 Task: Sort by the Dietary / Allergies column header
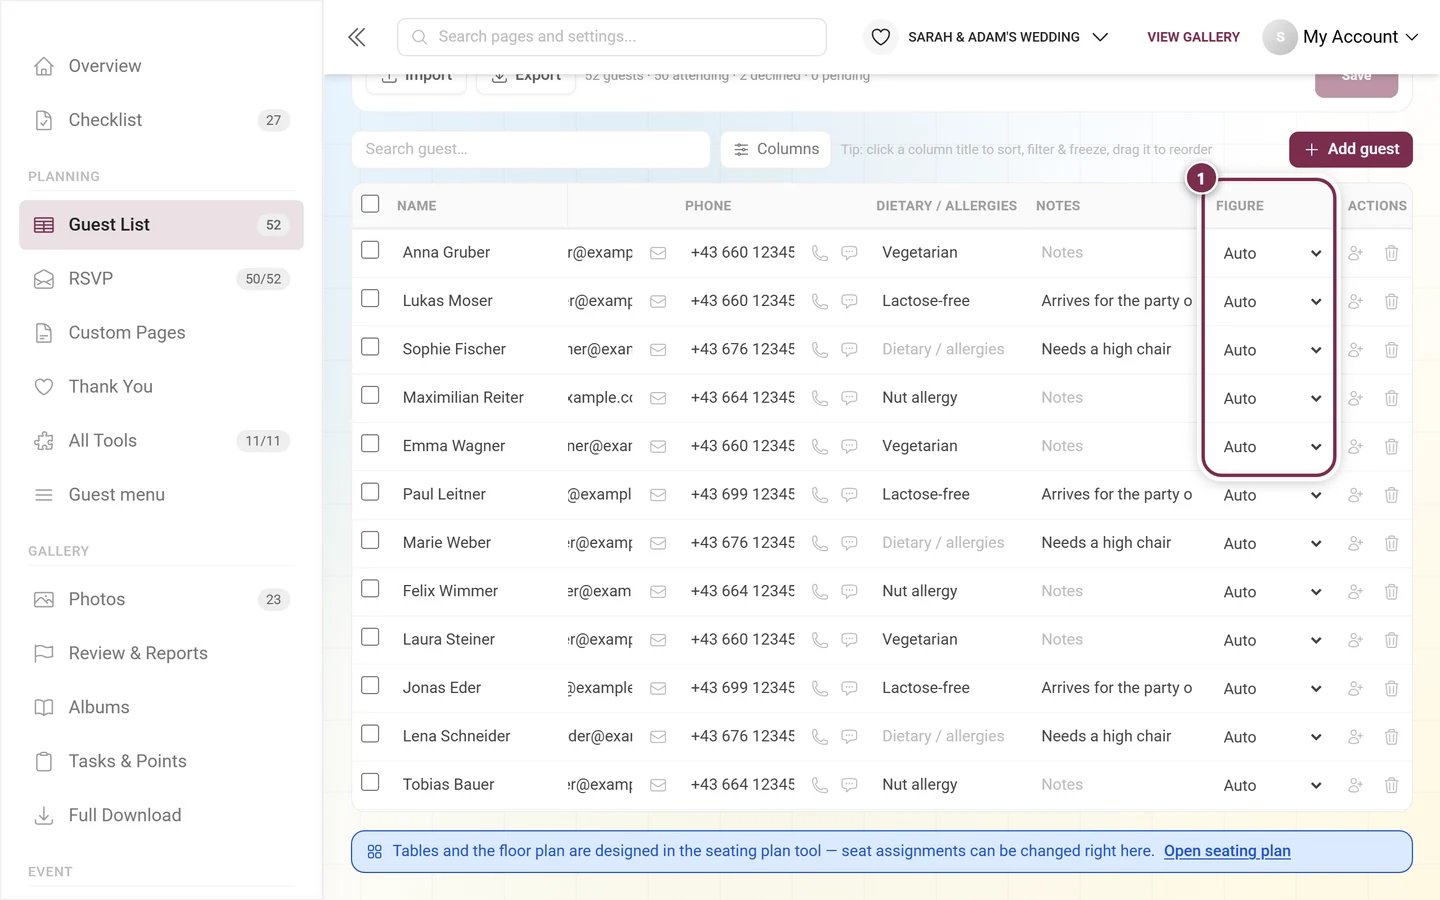tap(946, 206)
